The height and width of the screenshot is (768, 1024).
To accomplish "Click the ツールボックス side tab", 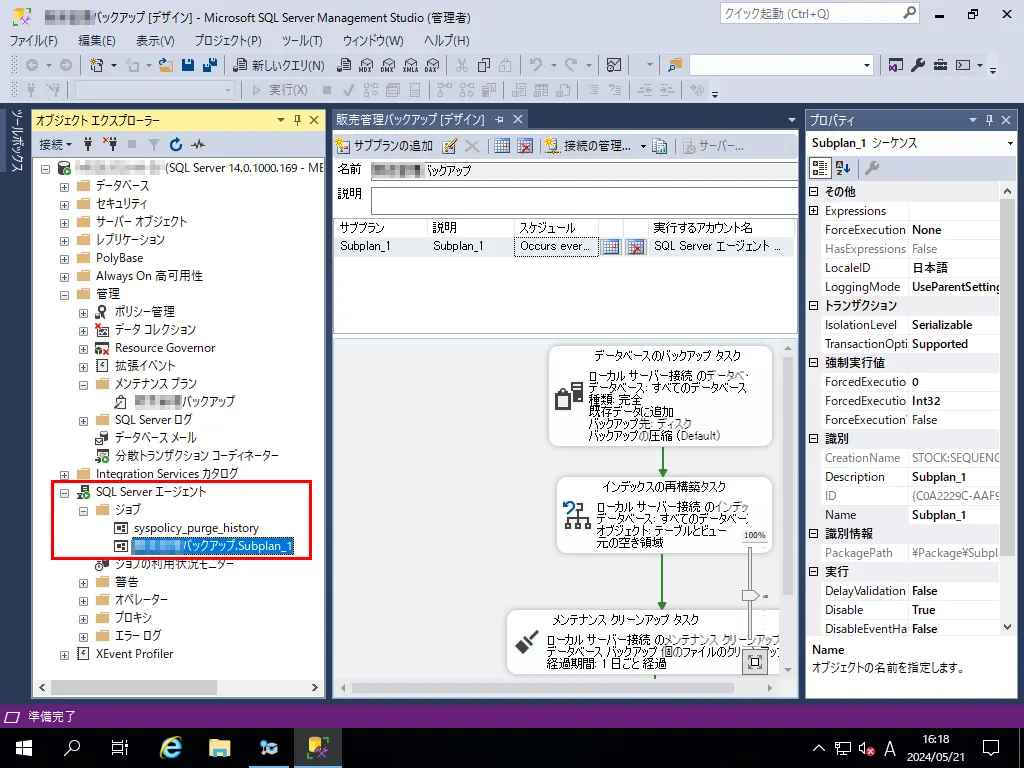I will tap(16, 140).
